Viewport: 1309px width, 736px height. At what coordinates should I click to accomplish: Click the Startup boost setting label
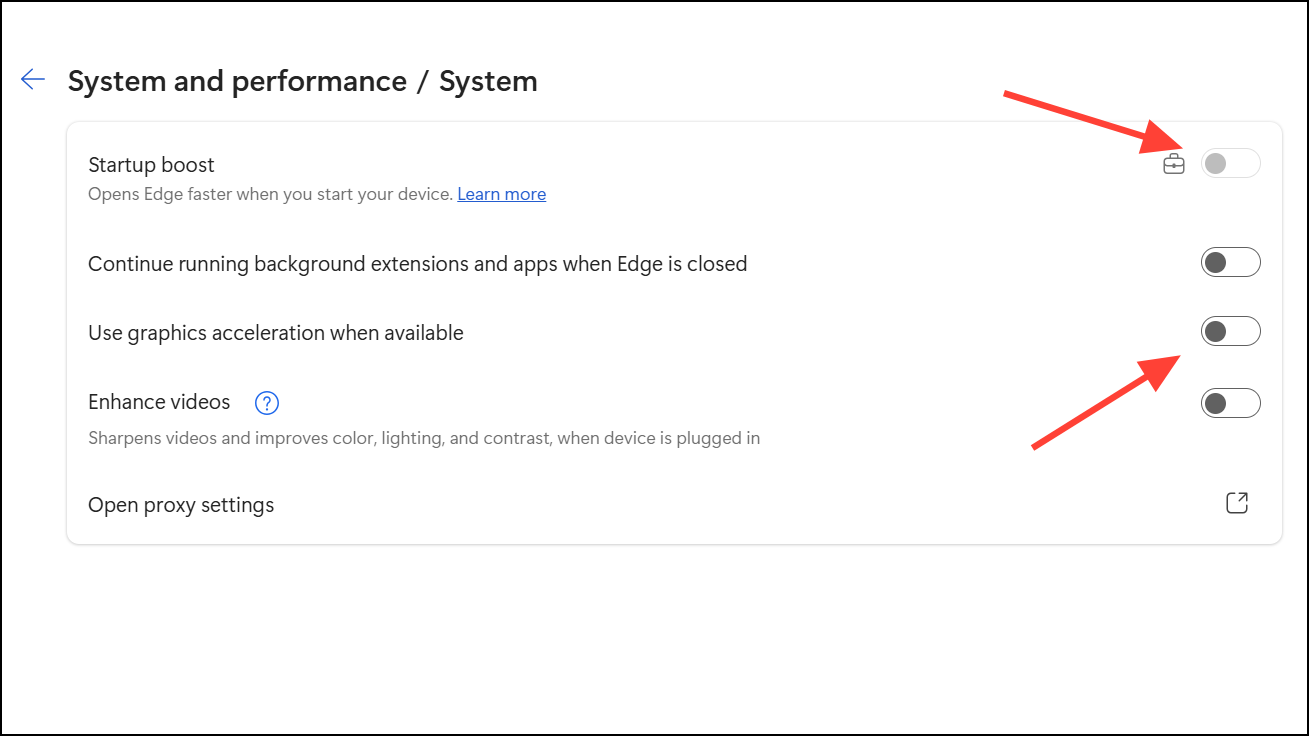coord(151,165)
